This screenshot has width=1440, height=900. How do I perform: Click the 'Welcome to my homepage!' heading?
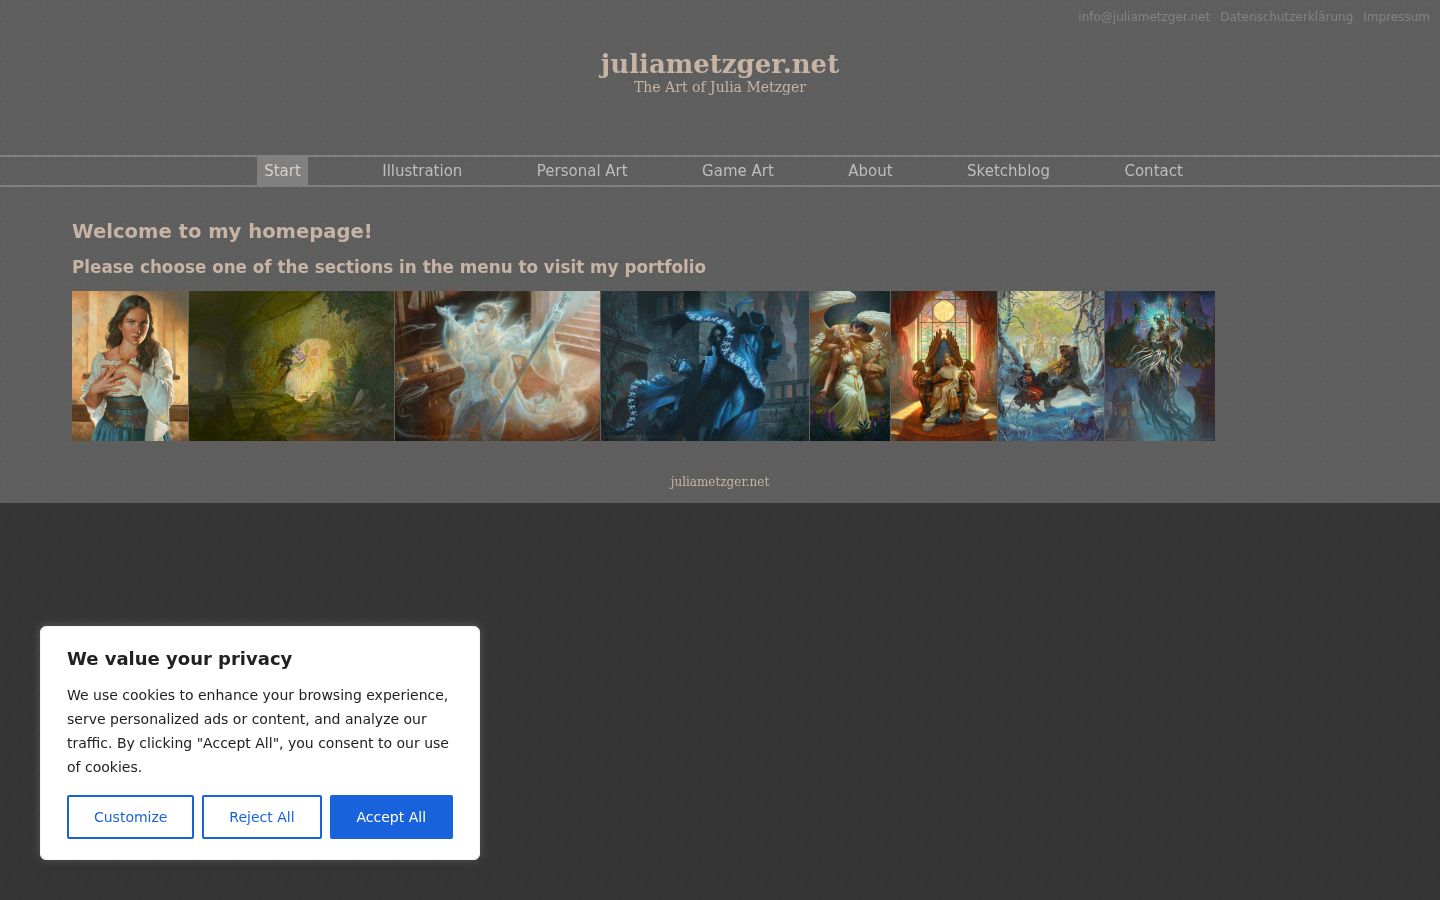(x=222, y=231)
